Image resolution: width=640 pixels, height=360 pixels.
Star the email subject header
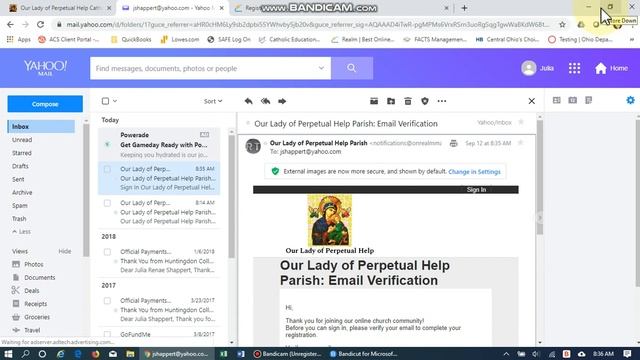point(521,122)
